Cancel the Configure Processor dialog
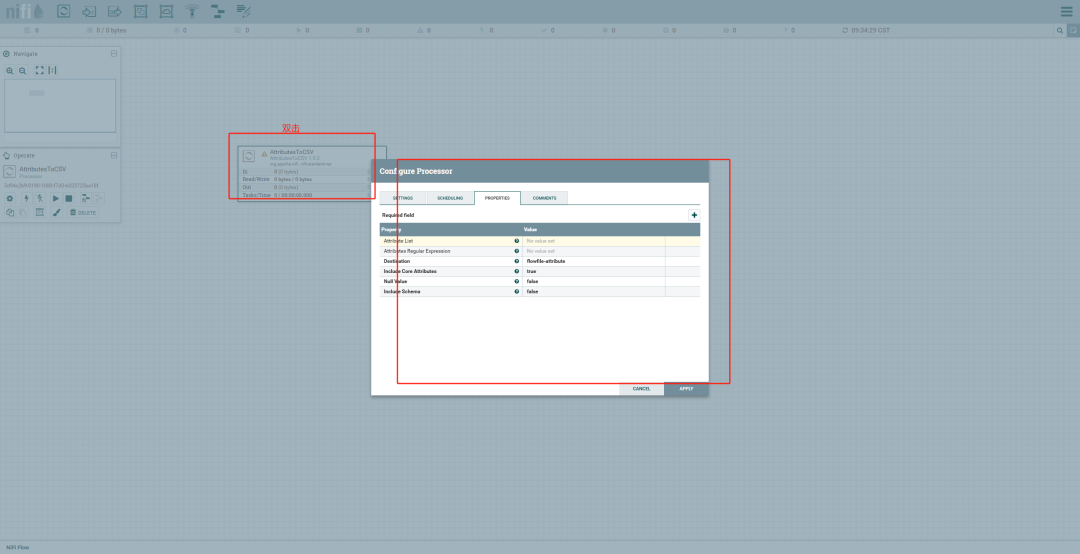The height and width of the screenshot is (554, 1080). [641, 389]
